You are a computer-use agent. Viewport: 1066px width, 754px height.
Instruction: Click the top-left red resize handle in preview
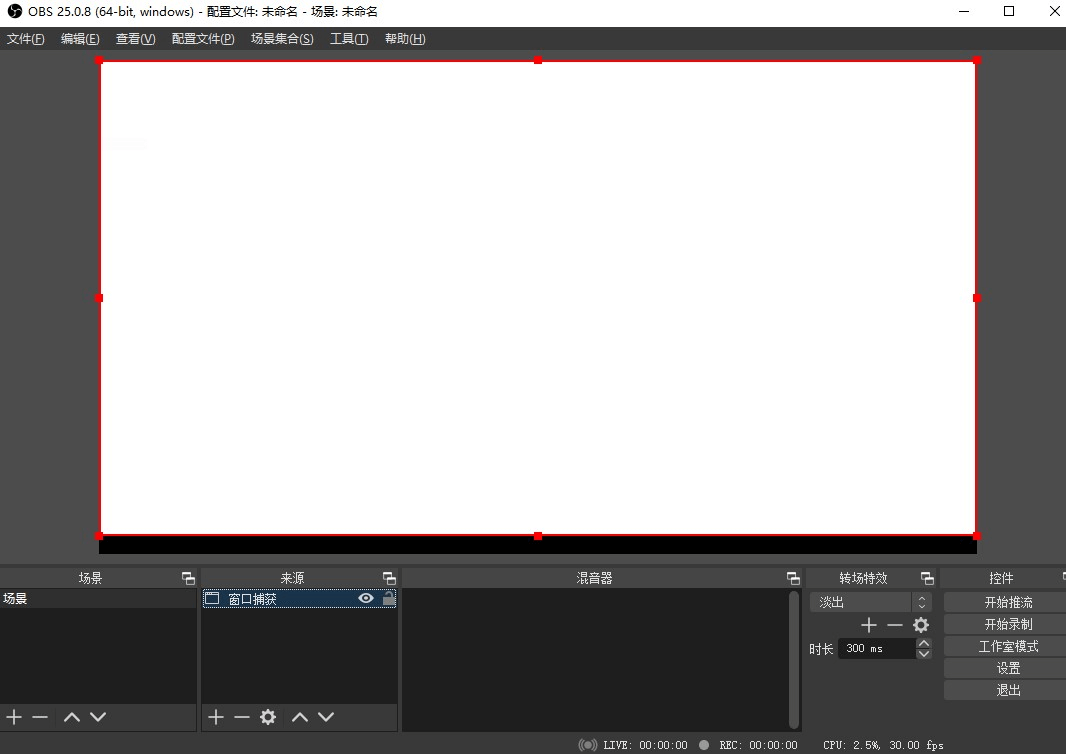[x=99, y=61]
